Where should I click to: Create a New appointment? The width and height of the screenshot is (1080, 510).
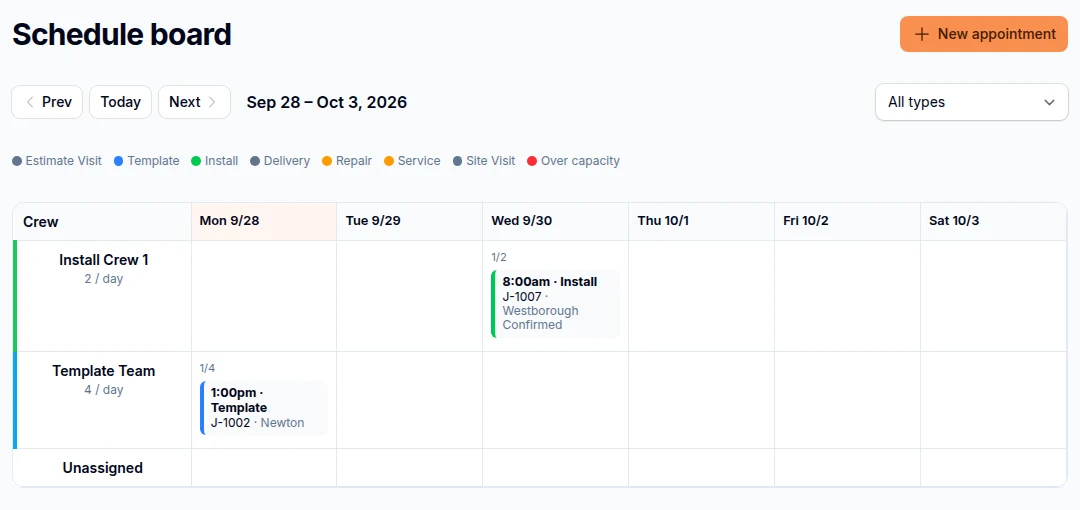click(x=984, y=34)
